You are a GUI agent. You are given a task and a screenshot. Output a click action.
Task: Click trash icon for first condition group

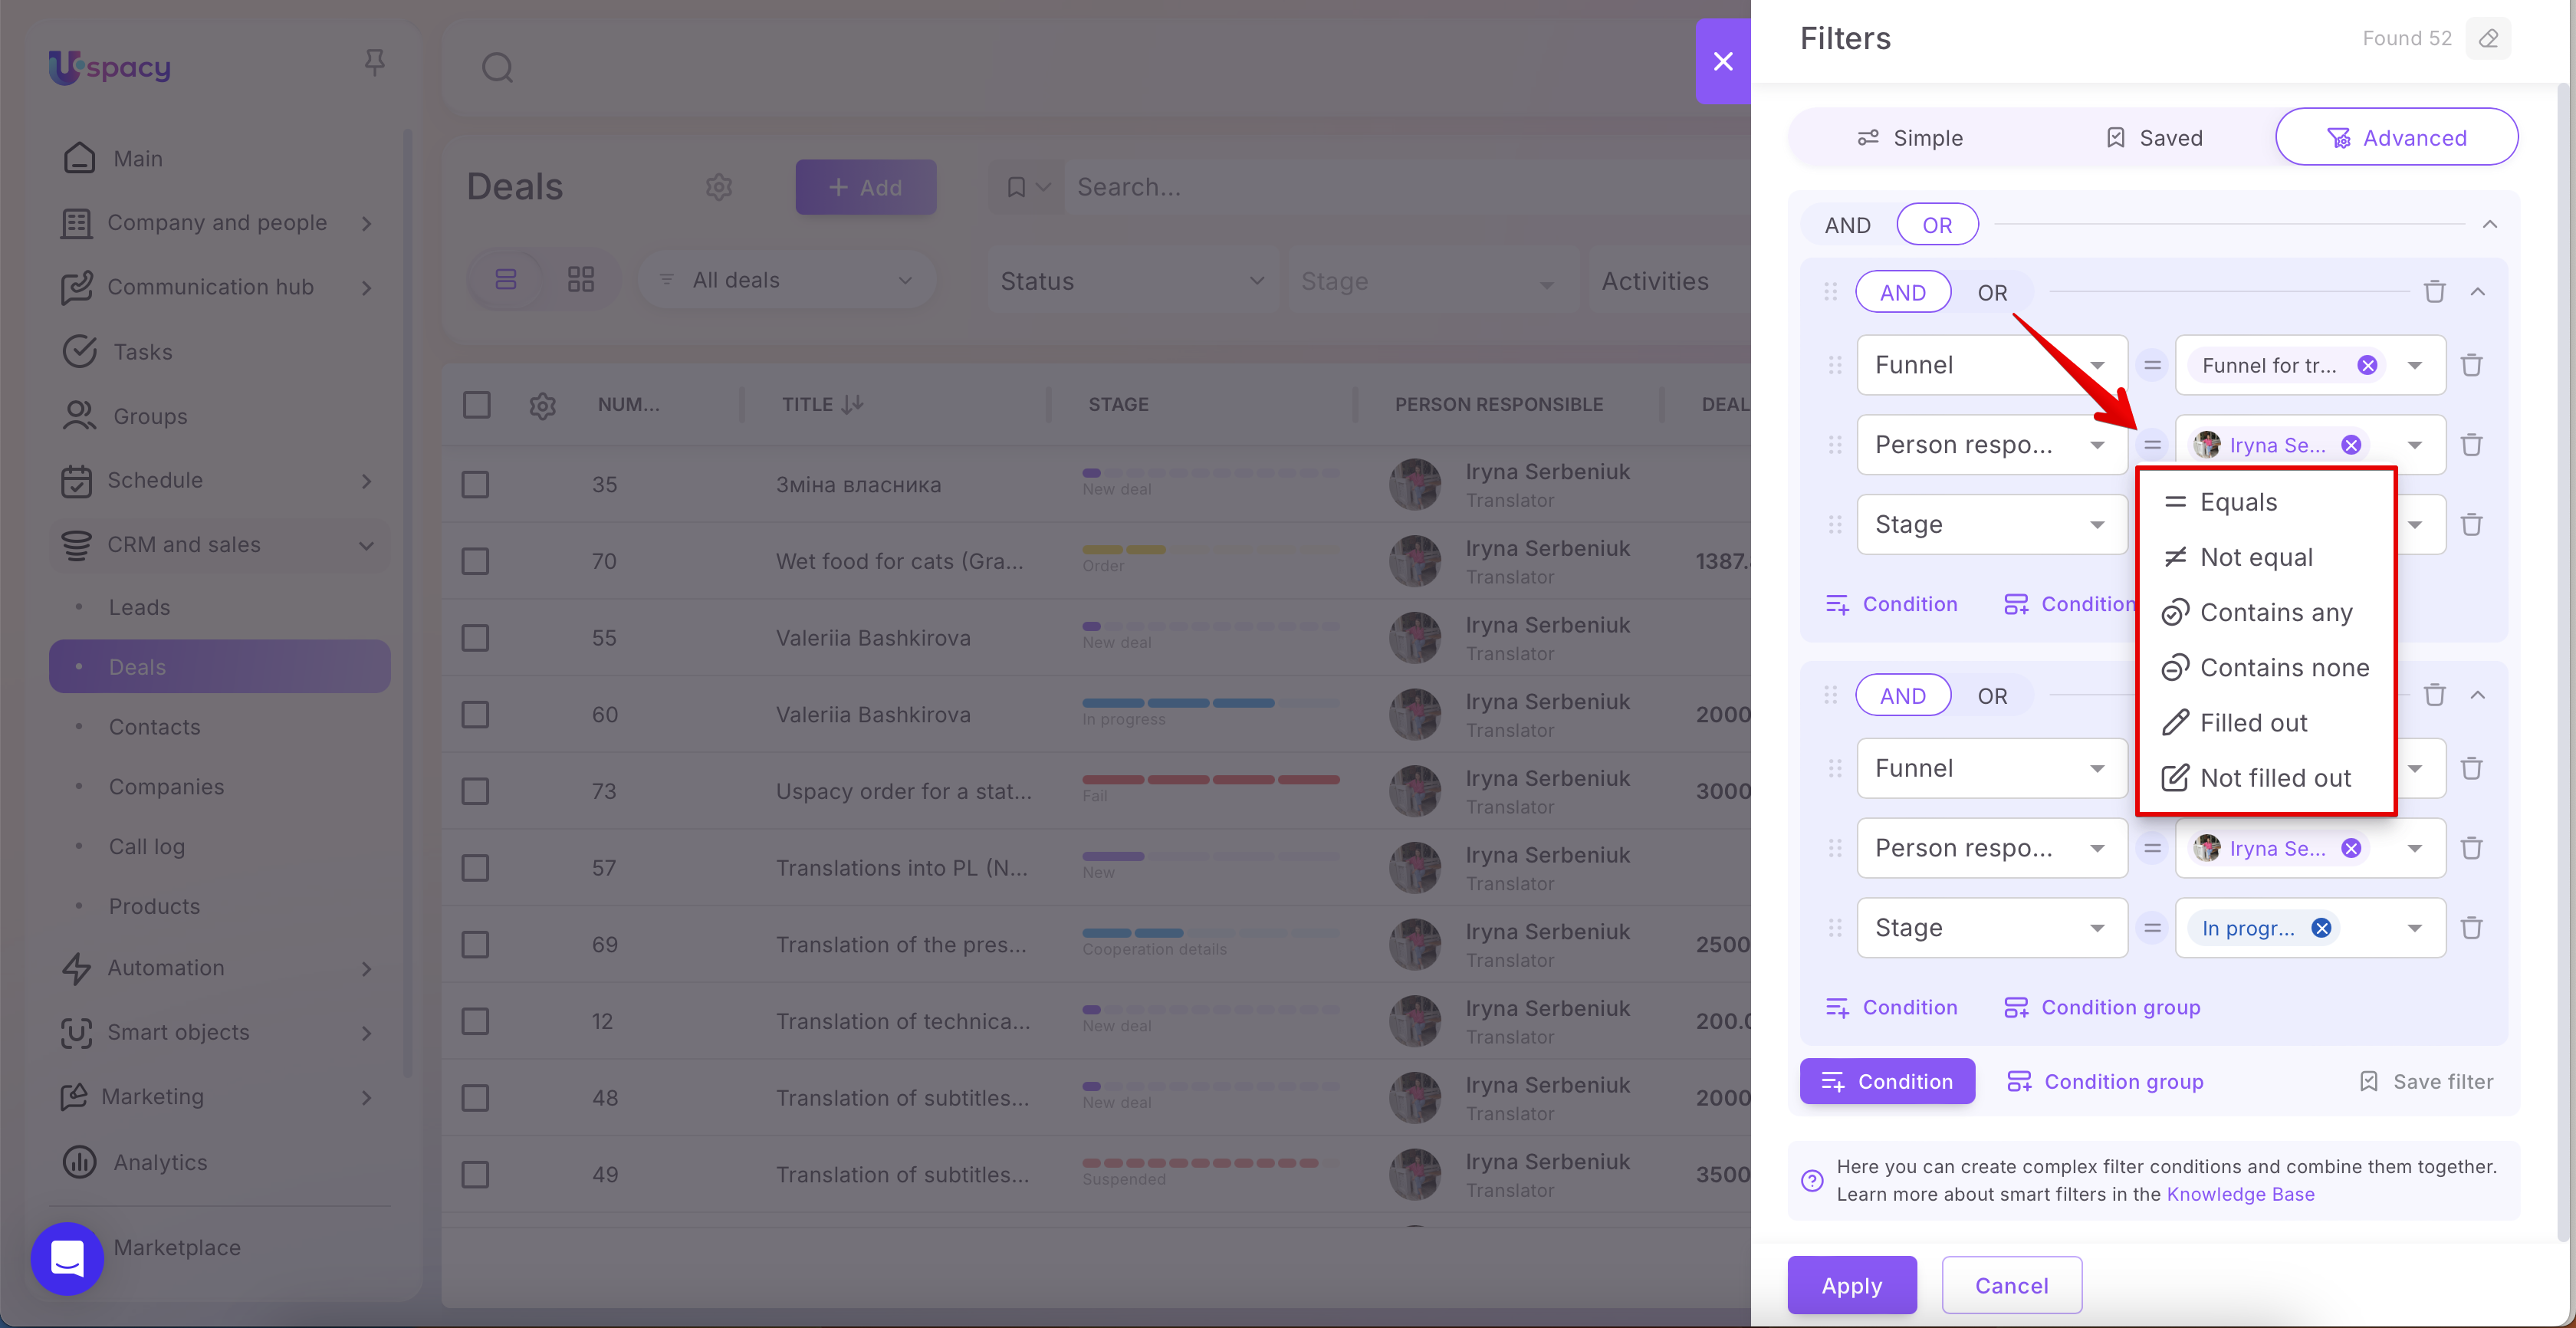click(x=2434, y=292)
